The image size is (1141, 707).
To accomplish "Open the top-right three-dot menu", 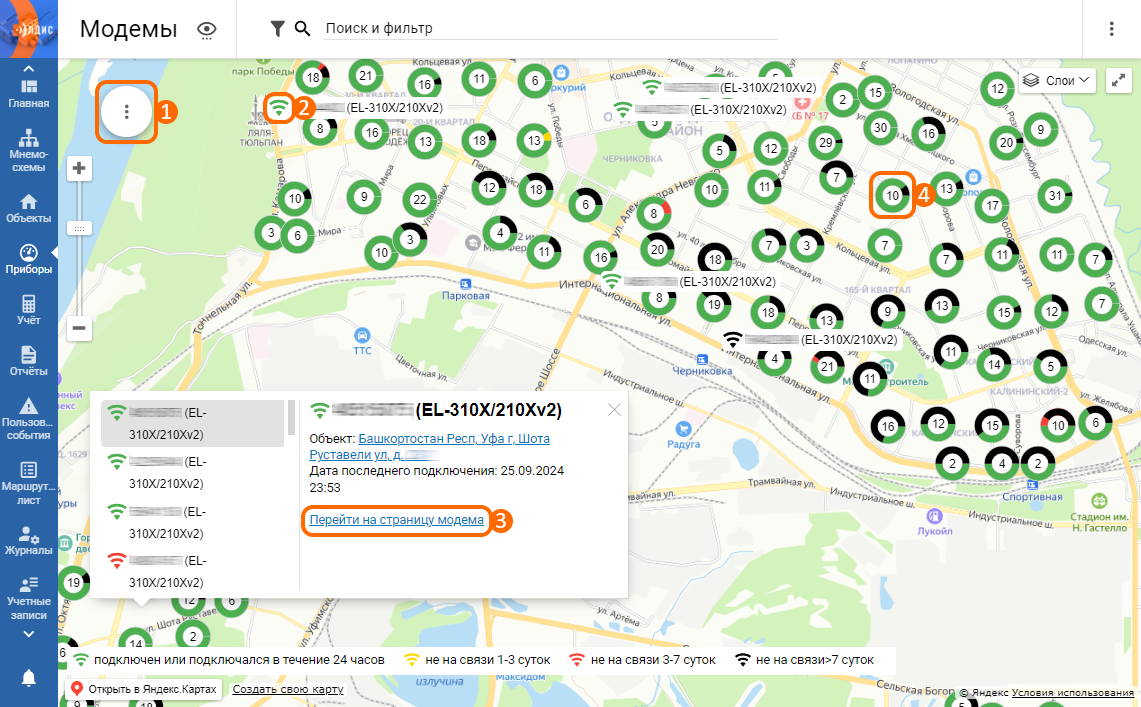I will [1111, 28].
